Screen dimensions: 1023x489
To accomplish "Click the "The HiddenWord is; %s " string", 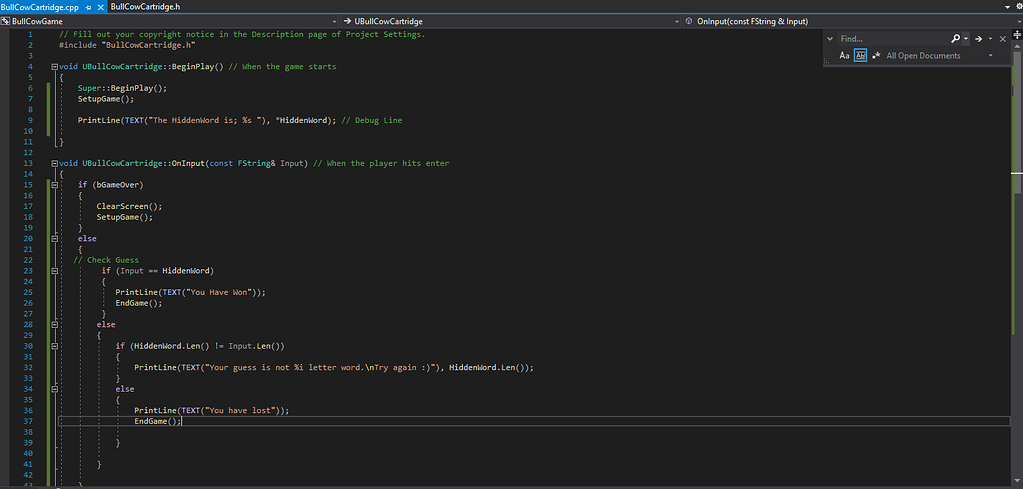I will [x=207, y=120].
